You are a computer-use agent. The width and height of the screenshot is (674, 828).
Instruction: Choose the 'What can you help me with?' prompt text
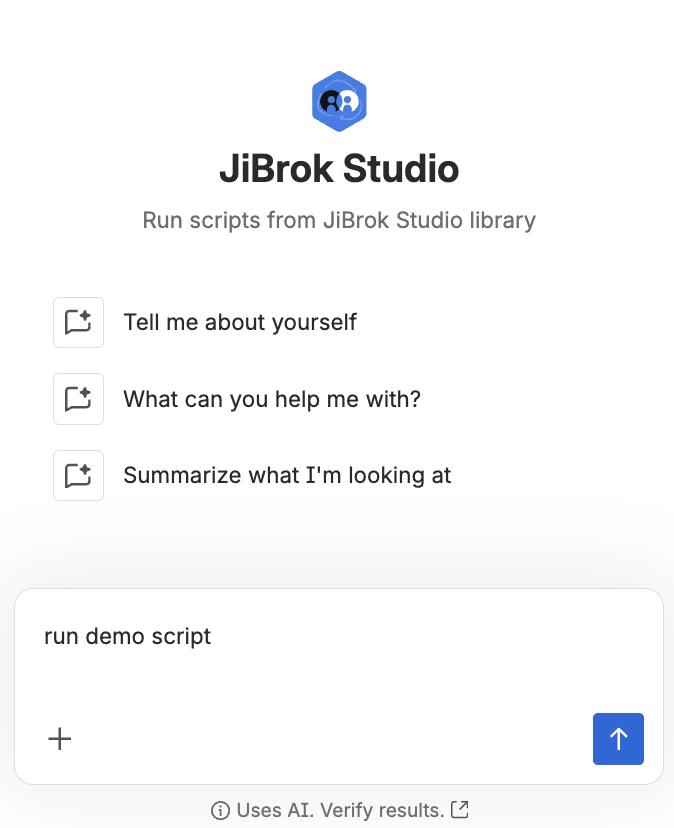272,399
